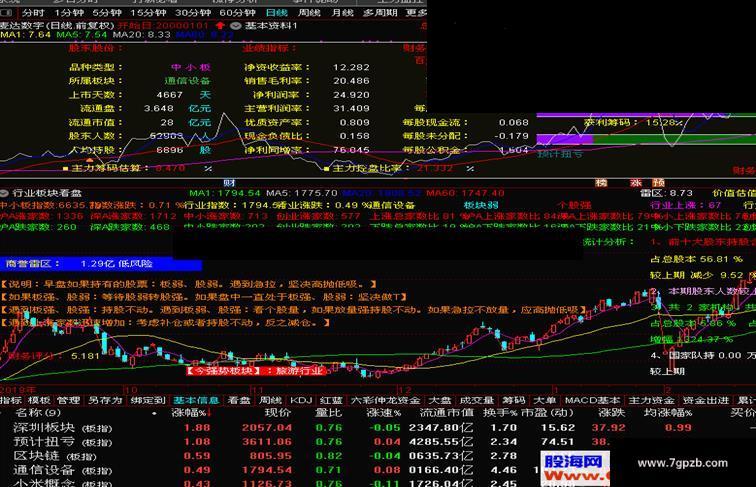The width and height of the screenshot is (756, 487).
Task: Click the yellow marker before 主力控盘比率
Action: [x=326, y=169]
